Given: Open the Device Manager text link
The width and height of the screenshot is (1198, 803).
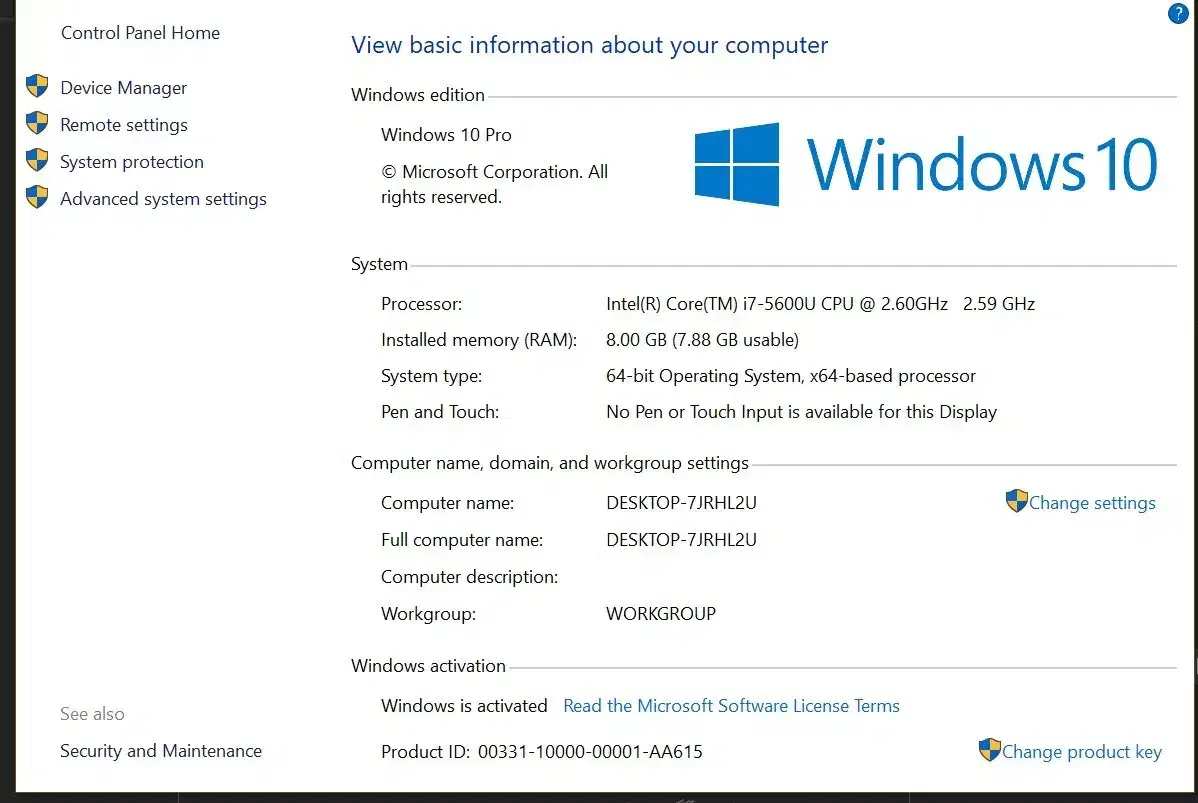Looking at the screenshot, I should 123,88.
